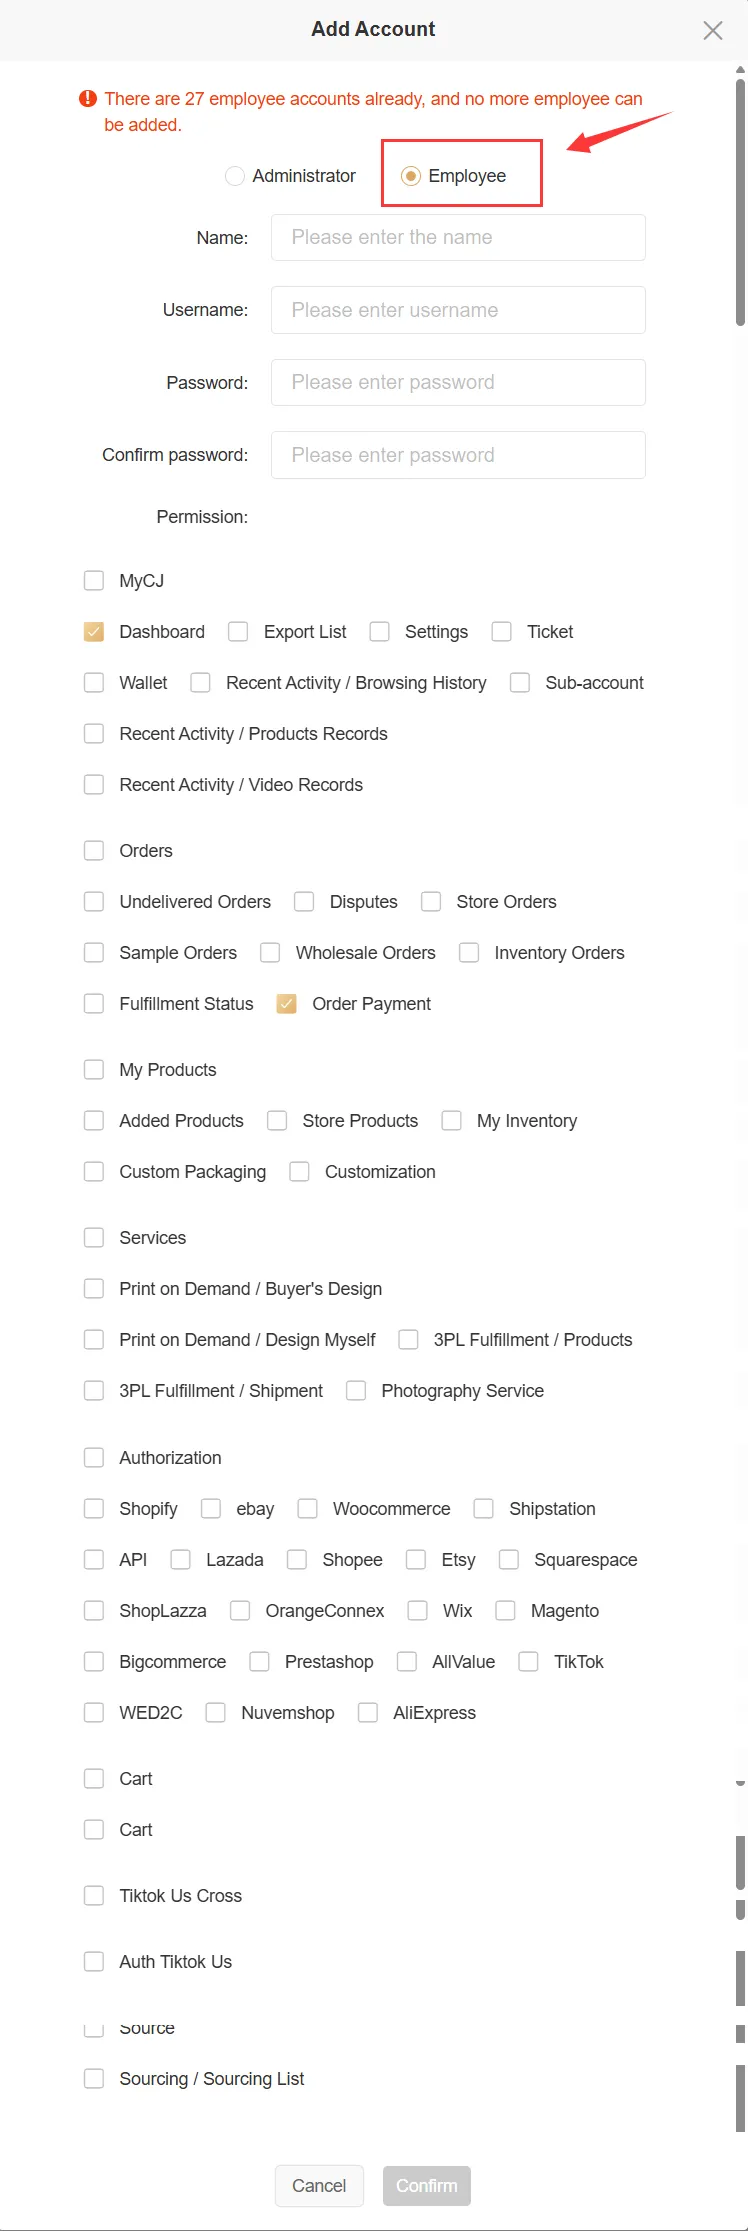This screenshot has width=748, height=2231.
Task: Click the dialog's vertical scrollbar
Action: click(740, 200)
